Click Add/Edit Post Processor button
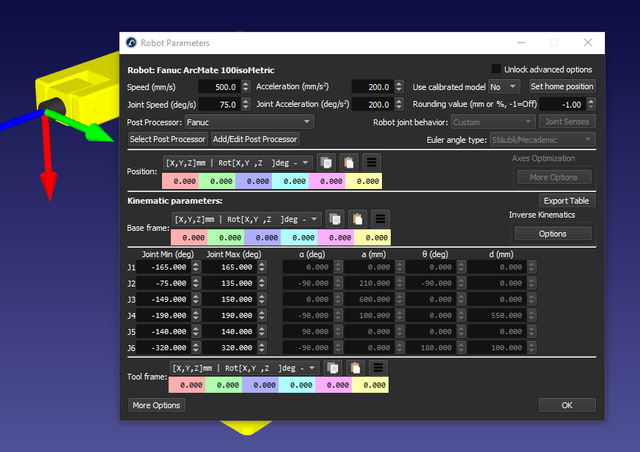 tap(255, 139)
